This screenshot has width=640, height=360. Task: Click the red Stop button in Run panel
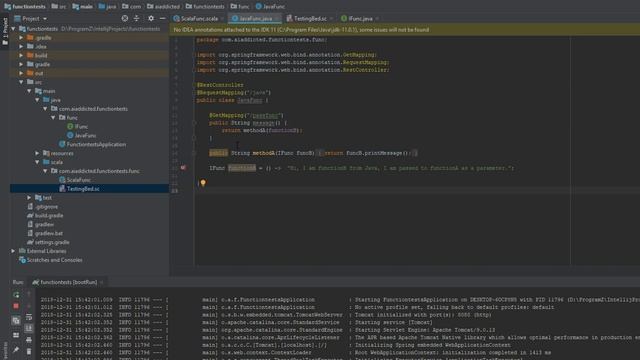[16, 306]
